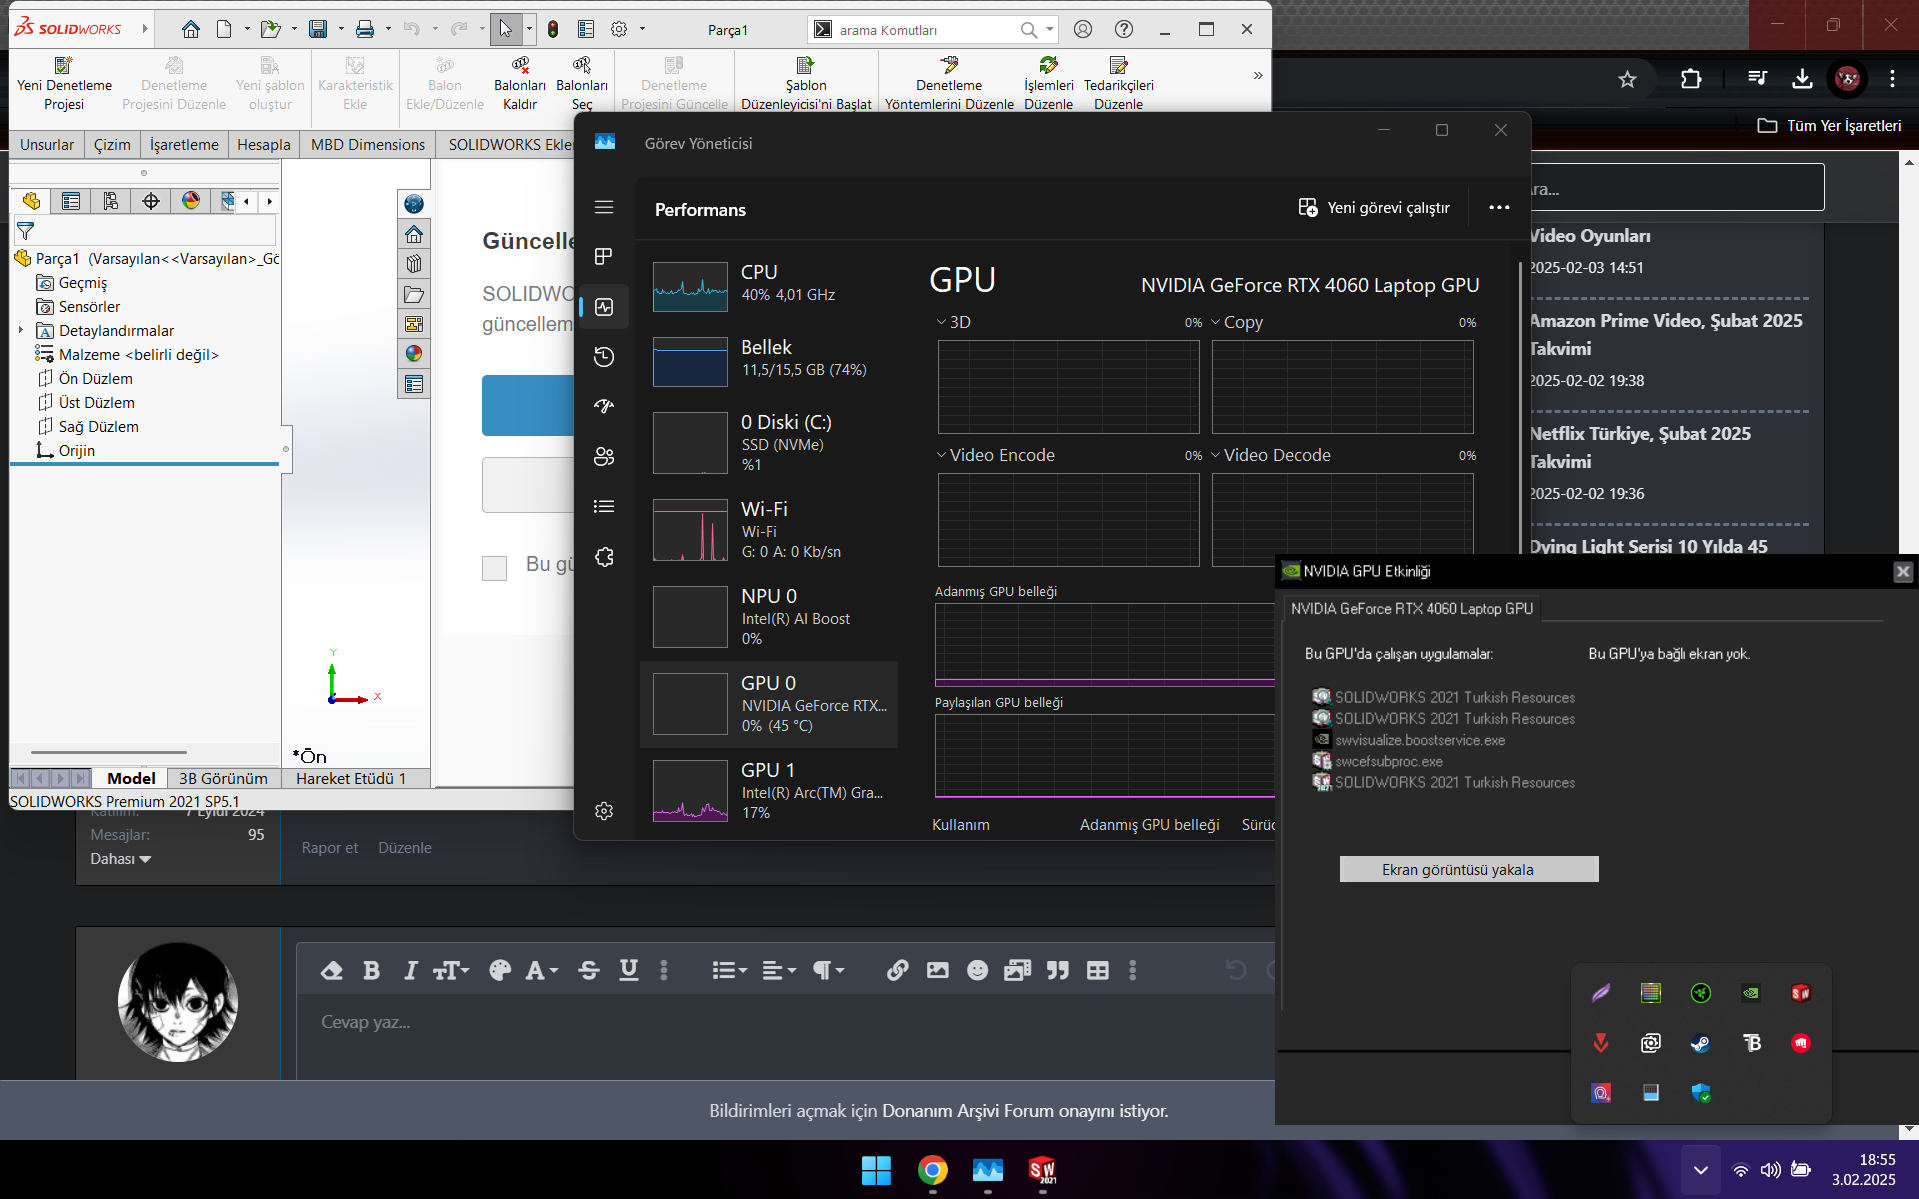Click the SolidWorks print icon
Screen dimensions: 1919x1199
point(365,29)
